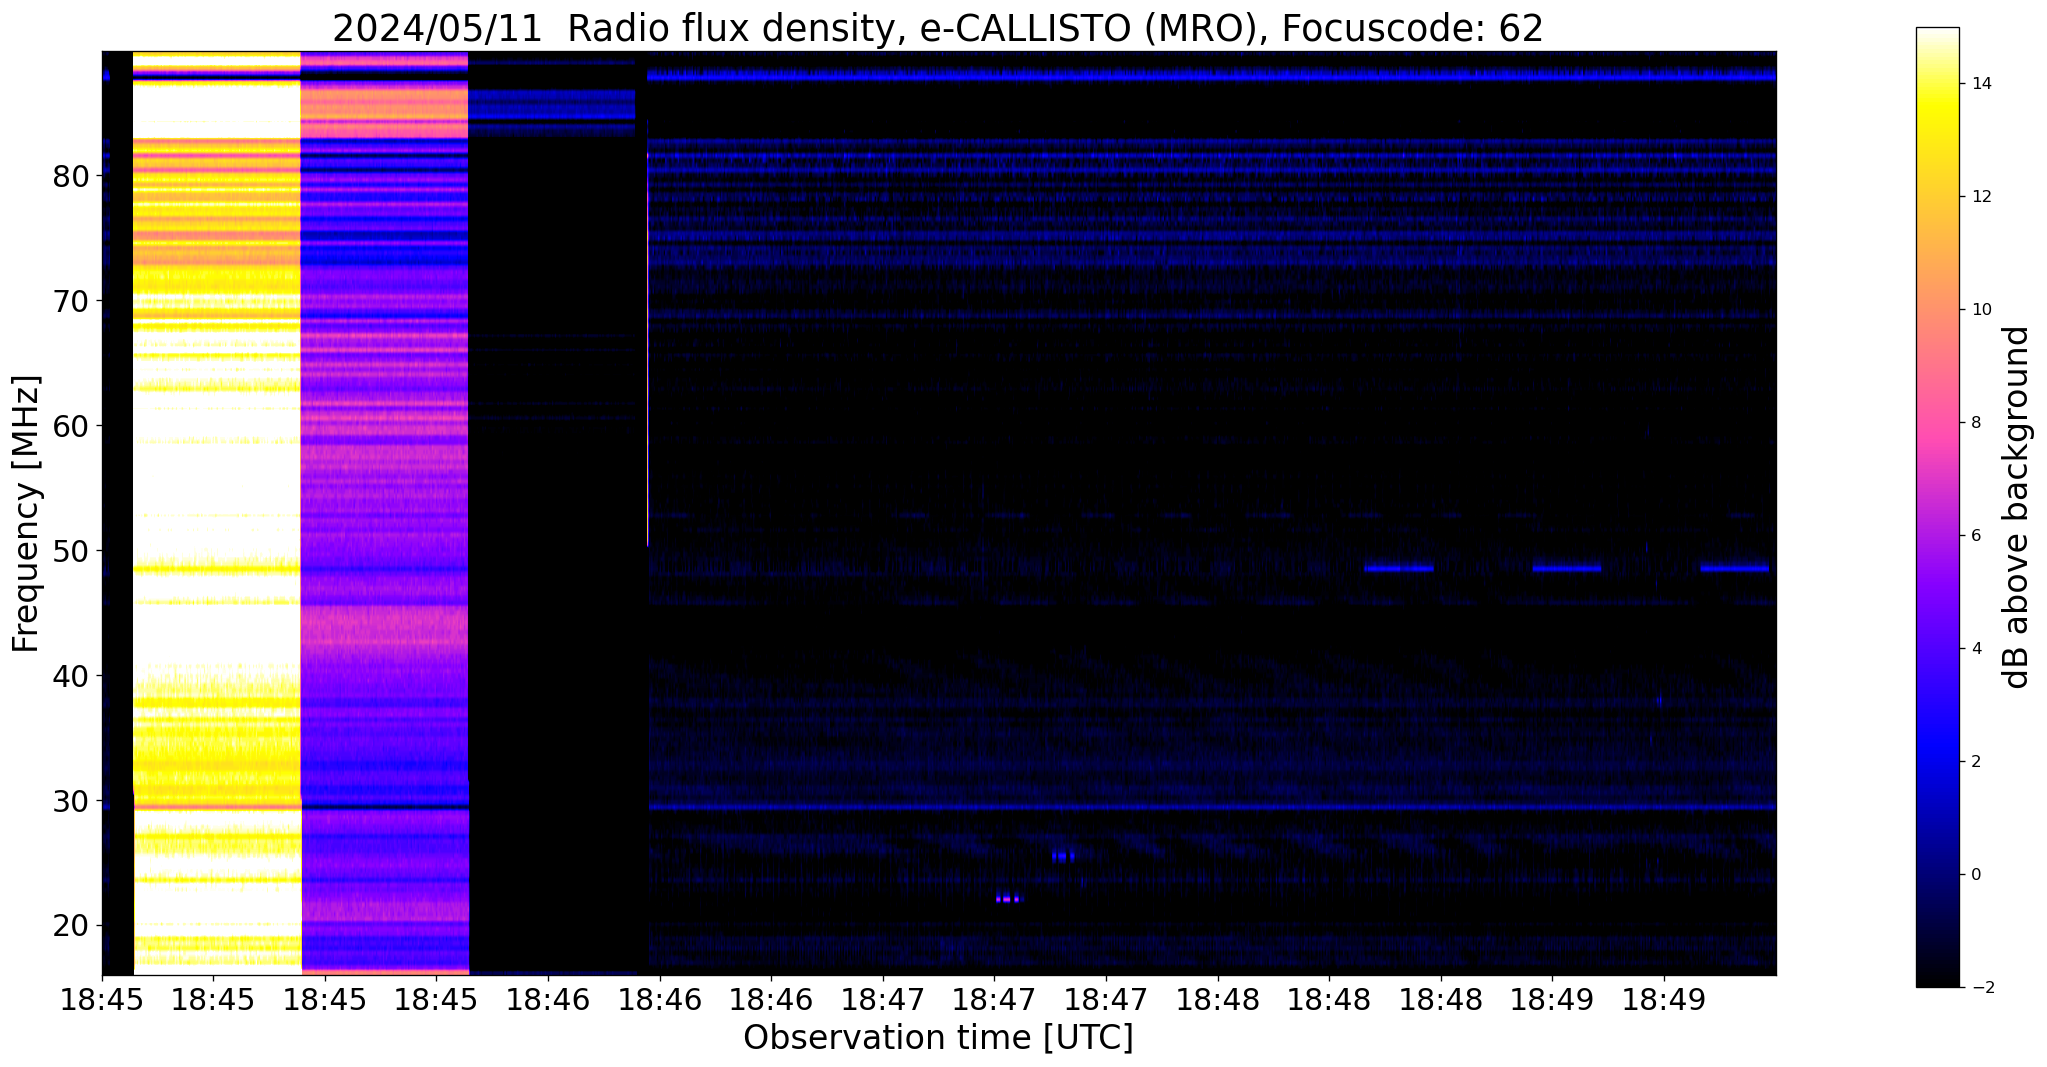Select the "Frequency [MHz]" axis label
The image size is (2047, 1067).
[x=27, y=513]
